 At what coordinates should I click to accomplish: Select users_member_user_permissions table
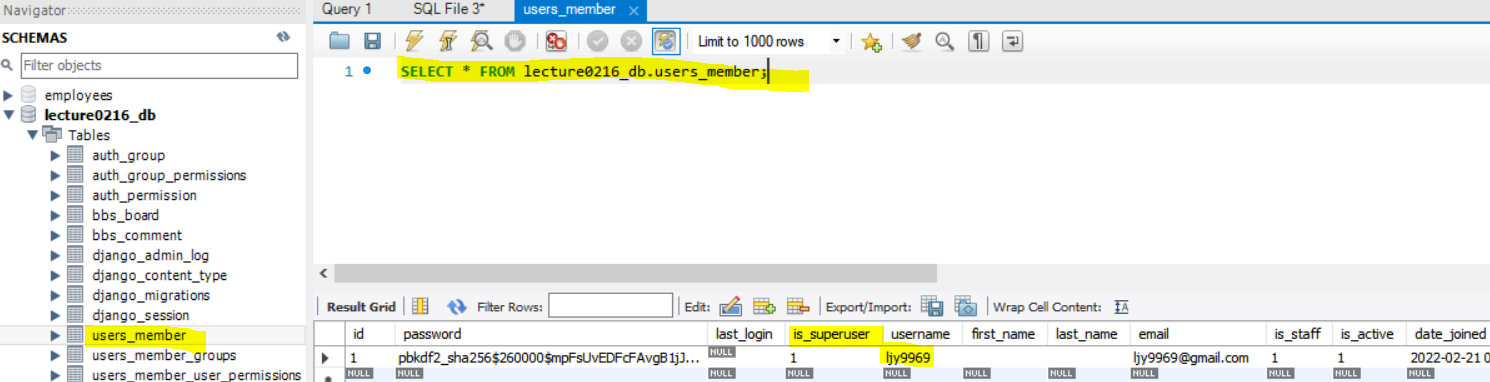click(196, 375)
